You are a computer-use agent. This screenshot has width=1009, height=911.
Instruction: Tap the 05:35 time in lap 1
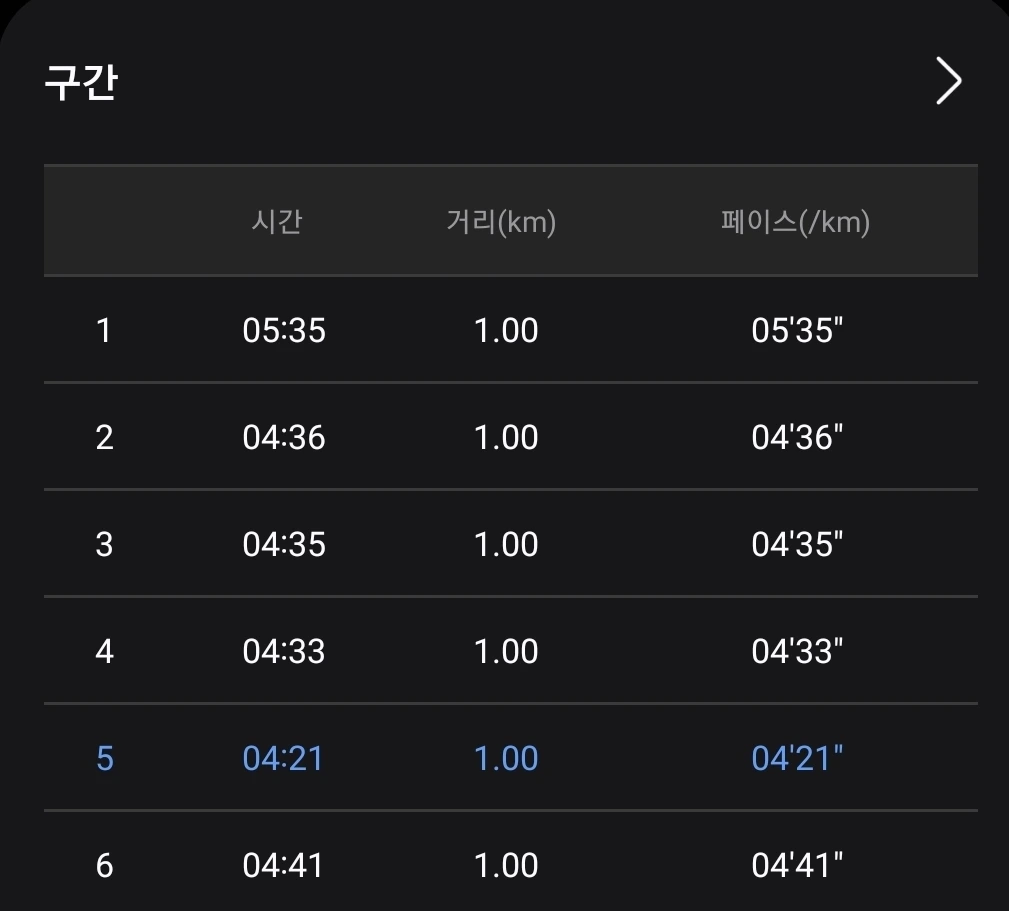pos(284,330)
